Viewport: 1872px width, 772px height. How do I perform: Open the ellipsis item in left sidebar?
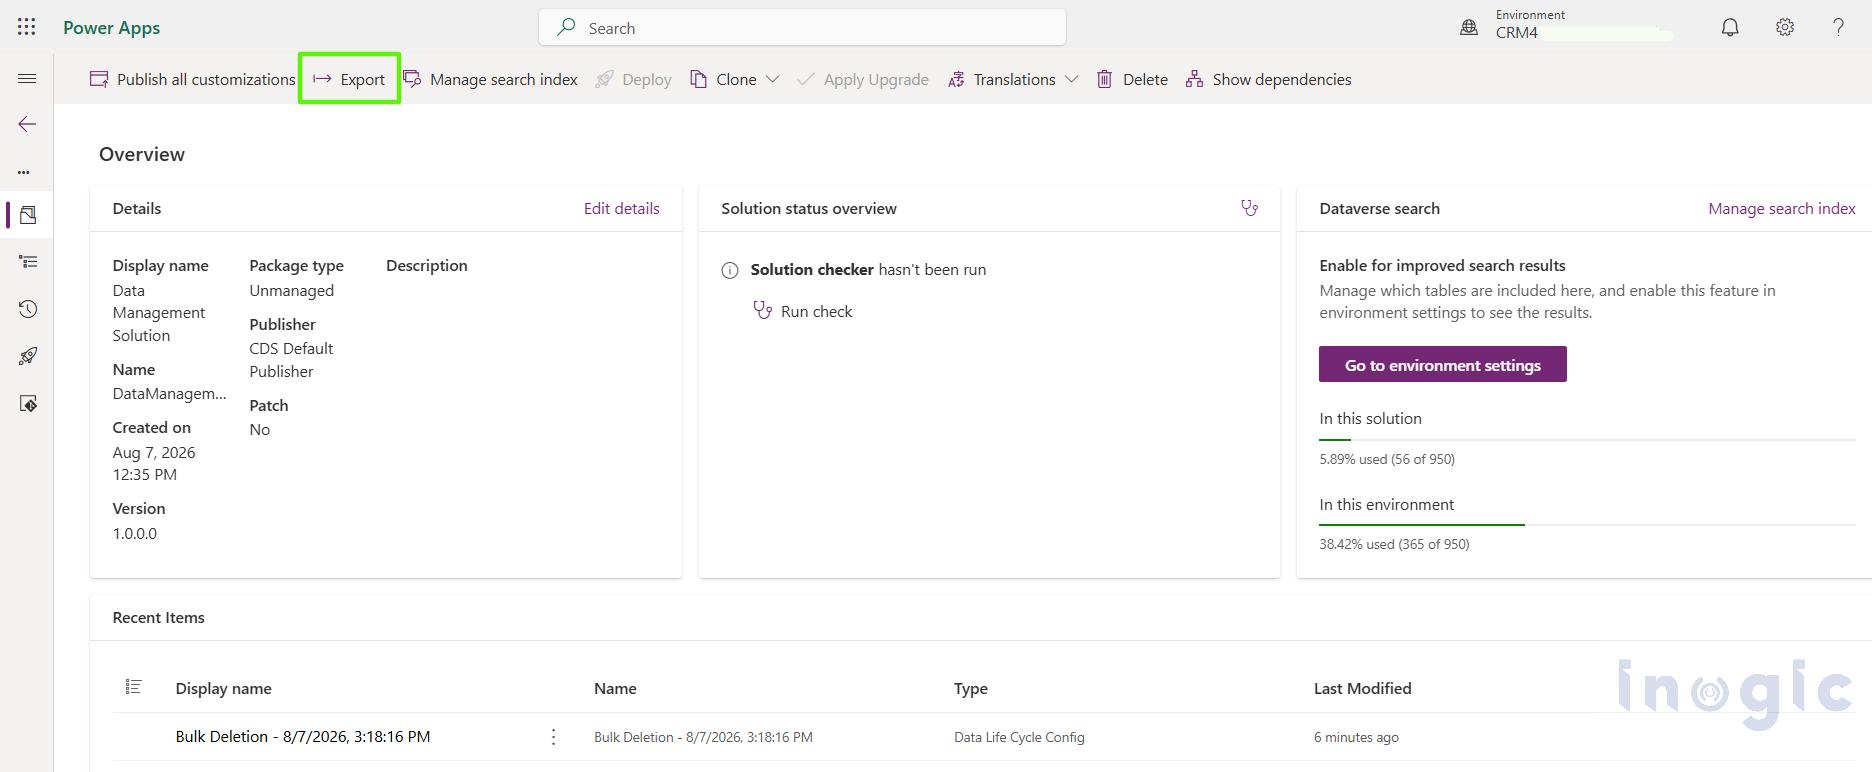(x=24, y=172)
